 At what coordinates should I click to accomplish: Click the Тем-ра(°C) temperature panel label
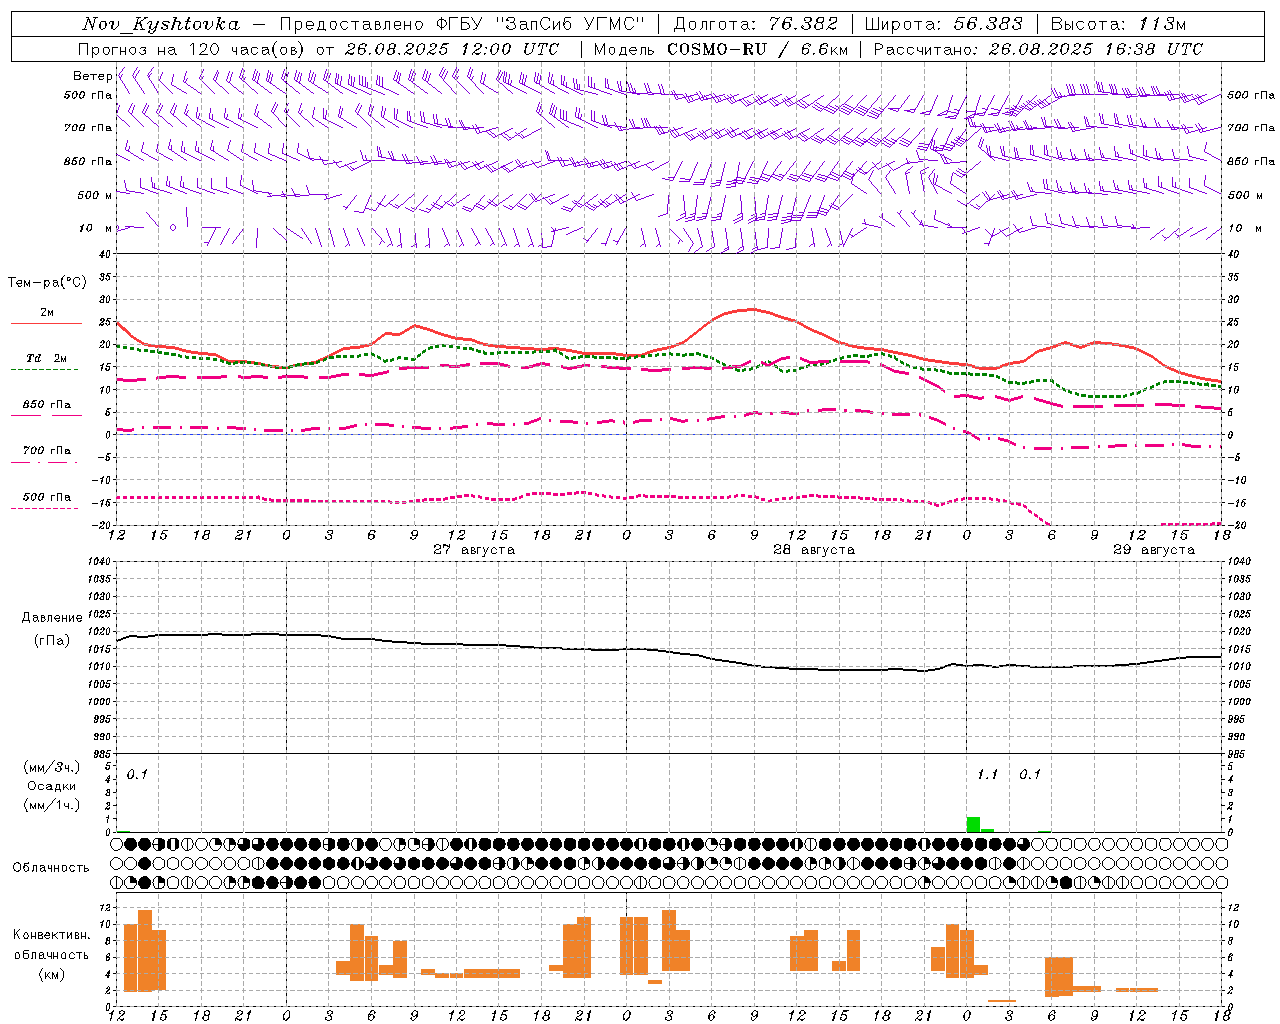pyautogui.click(x=47, y=283)
